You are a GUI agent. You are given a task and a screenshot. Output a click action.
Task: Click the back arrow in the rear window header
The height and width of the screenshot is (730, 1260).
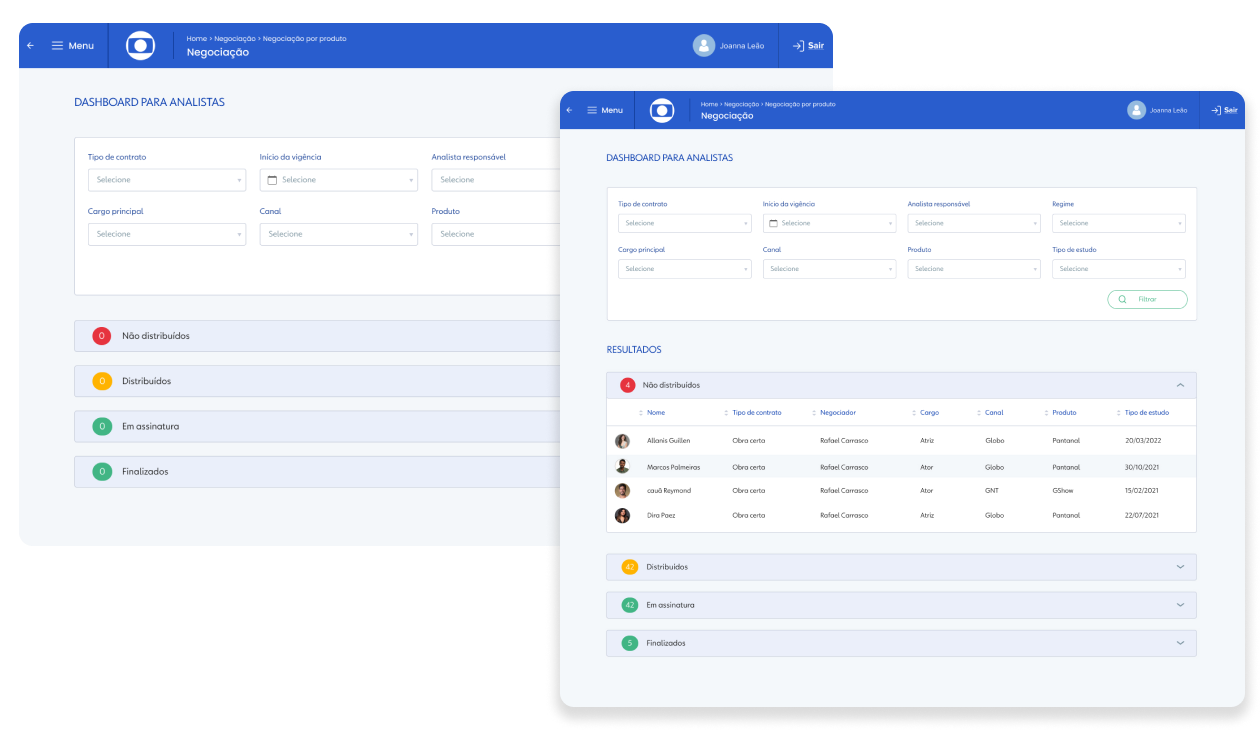pos(30,46)
